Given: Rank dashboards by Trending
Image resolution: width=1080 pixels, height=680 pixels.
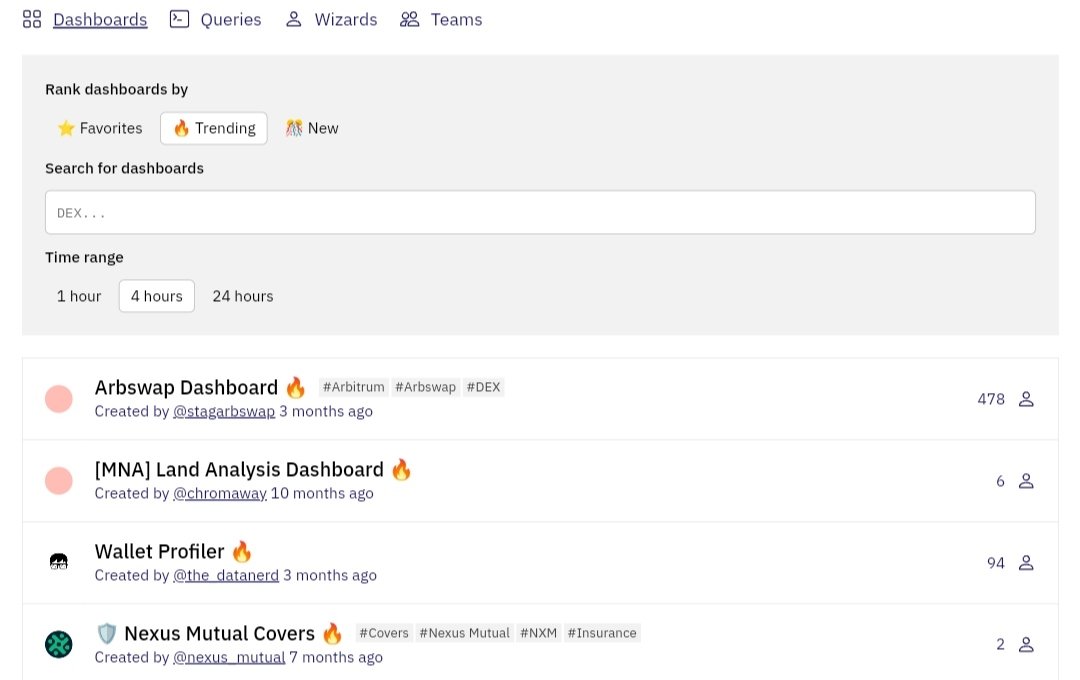Looking at the screenshot, I should [x=214, y=128].
